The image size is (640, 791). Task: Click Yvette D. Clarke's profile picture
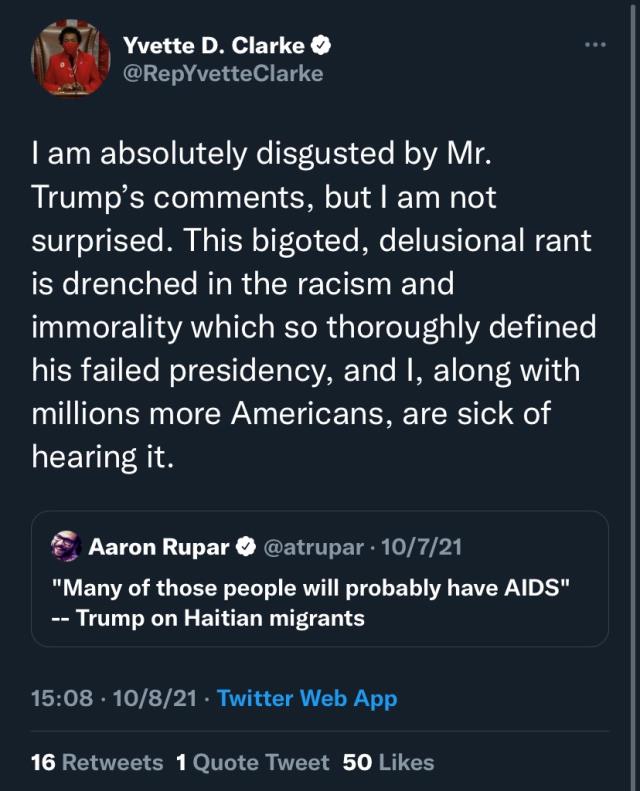71,59
